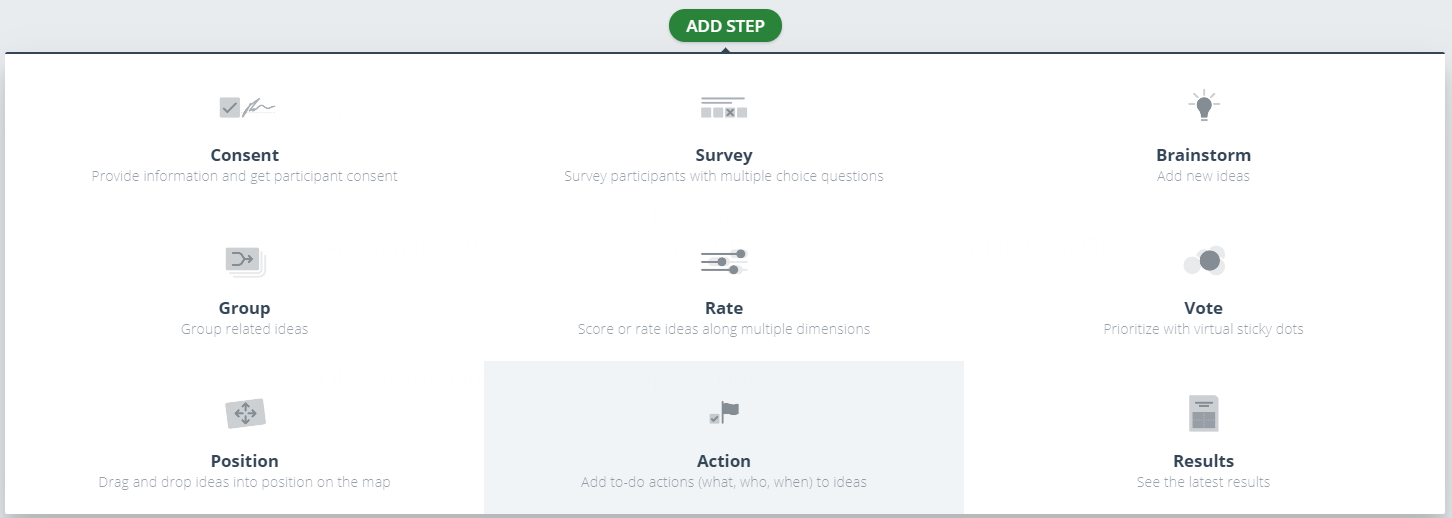Click the Vote sticky dots icon
1452x518 pixels.
click(x=1204, y=260)
